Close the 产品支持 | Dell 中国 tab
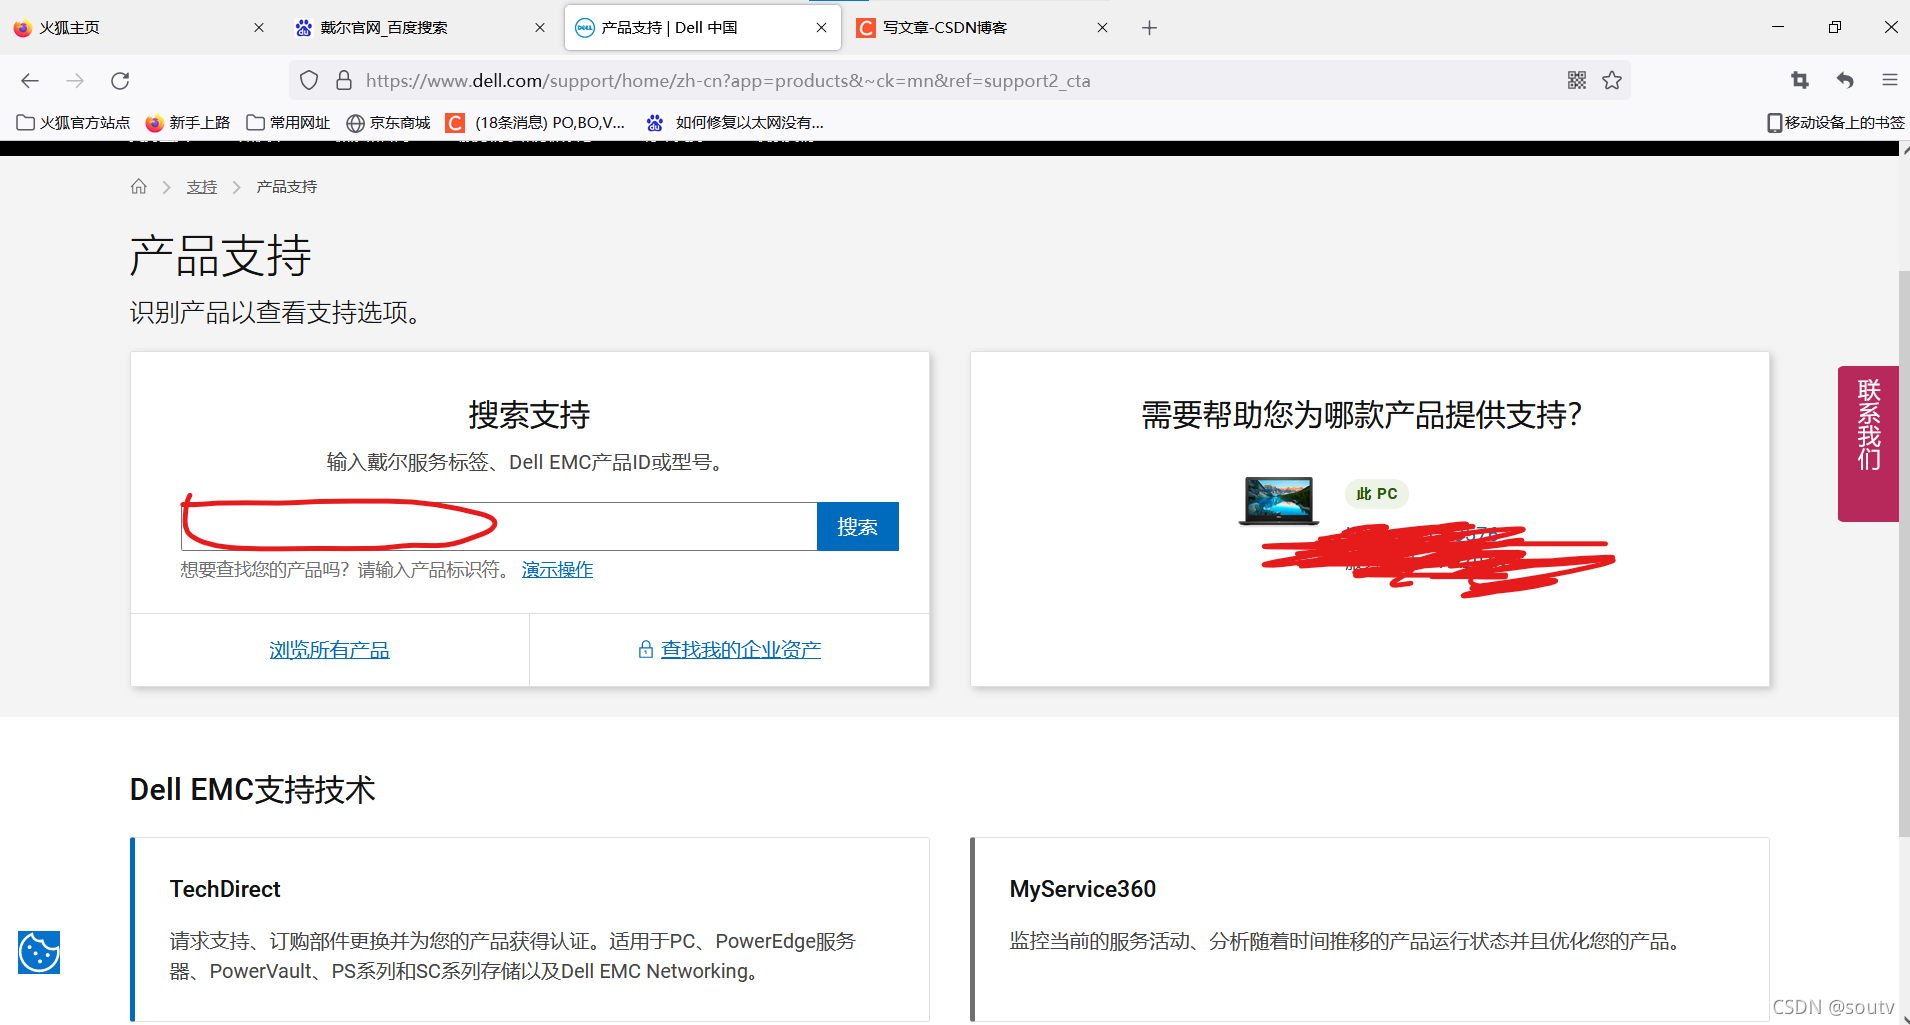The width and height of the screenshot is (1910, 1025). tap(821, 28)
